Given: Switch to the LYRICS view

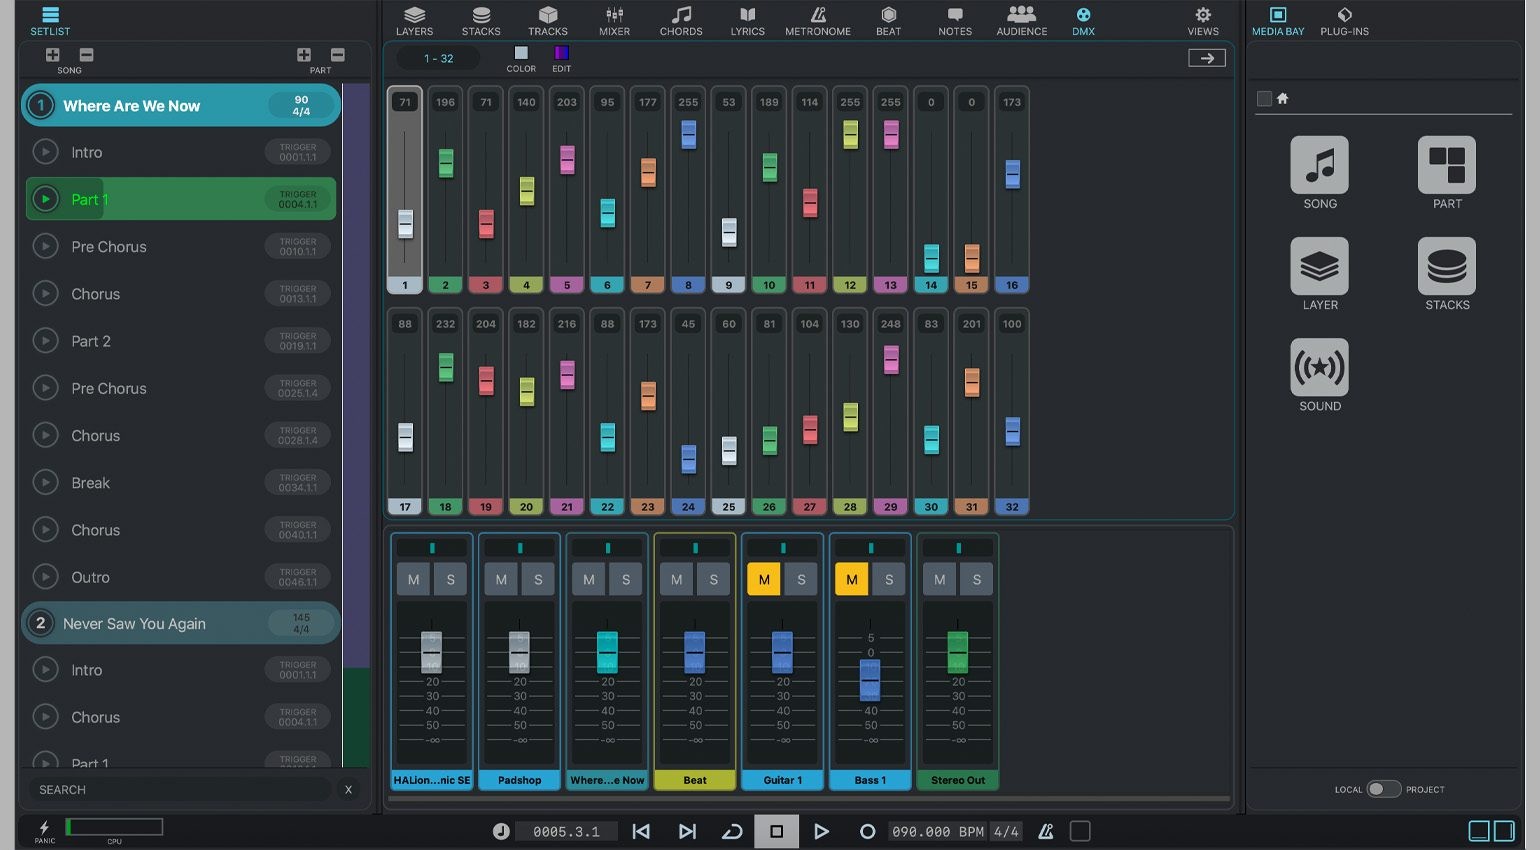Looking at the screenshot, I should tap(747, 20).
